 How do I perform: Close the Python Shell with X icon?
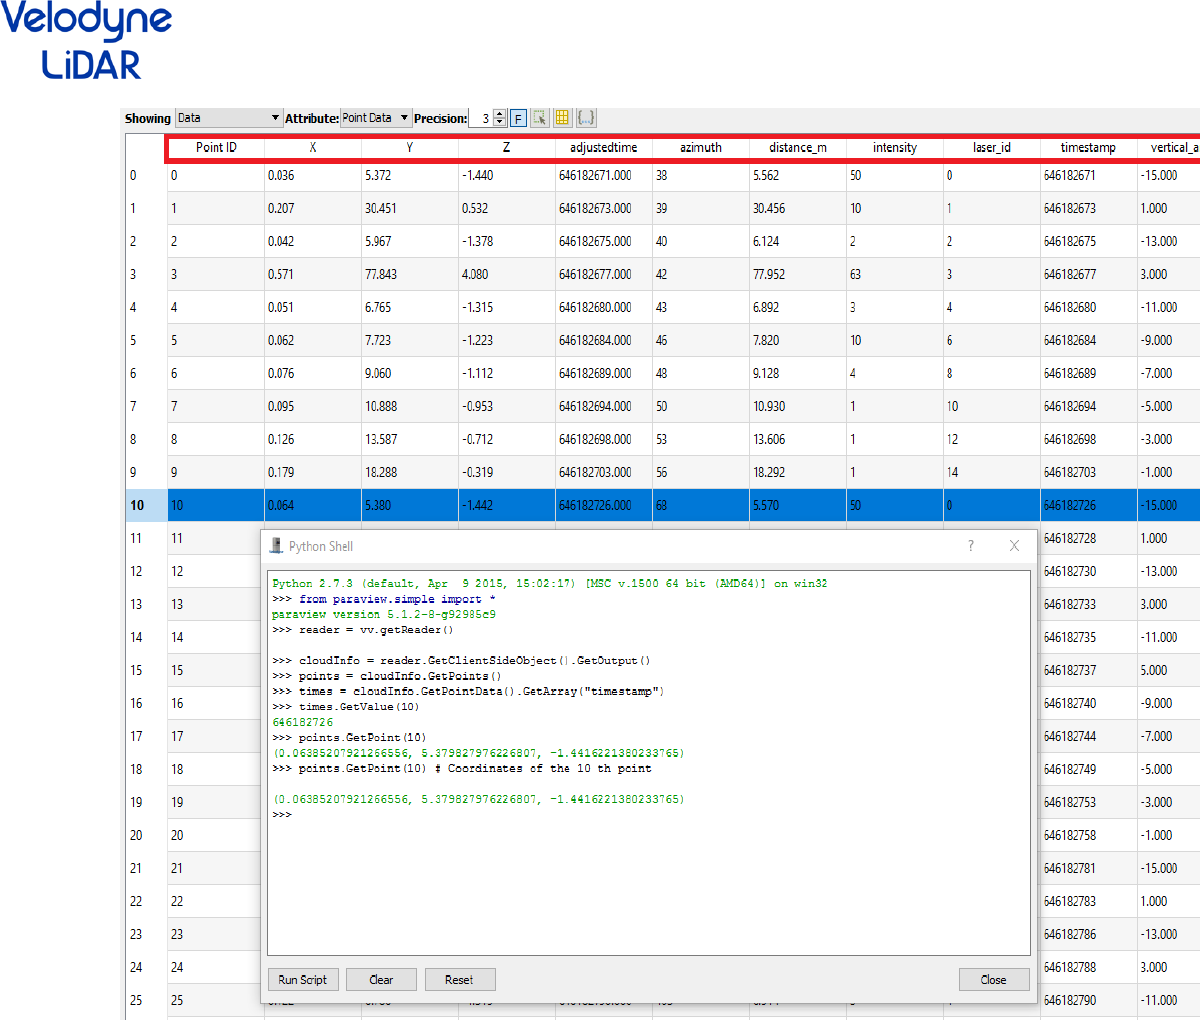coord(1014,546)
